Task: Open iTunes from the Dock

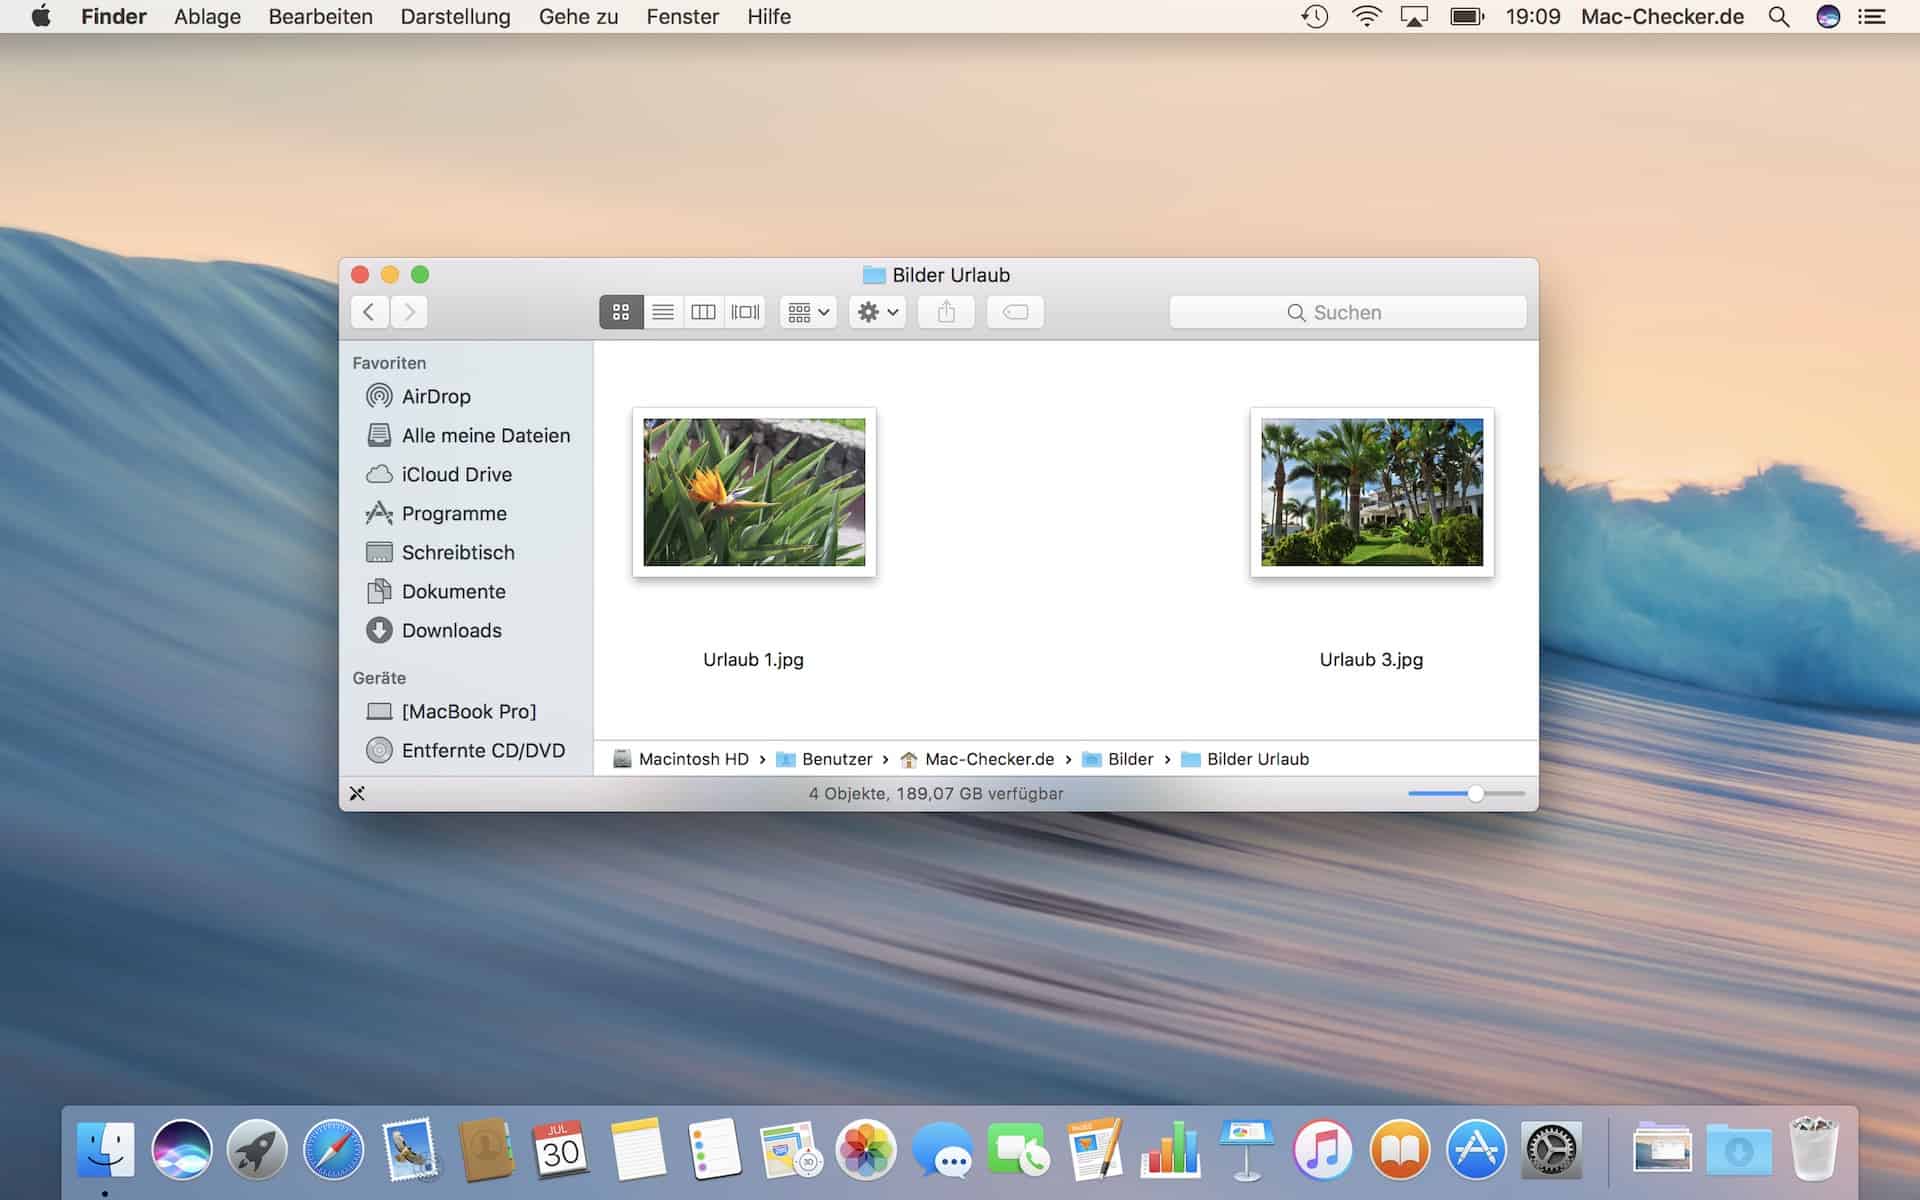Action: 1322,1149
